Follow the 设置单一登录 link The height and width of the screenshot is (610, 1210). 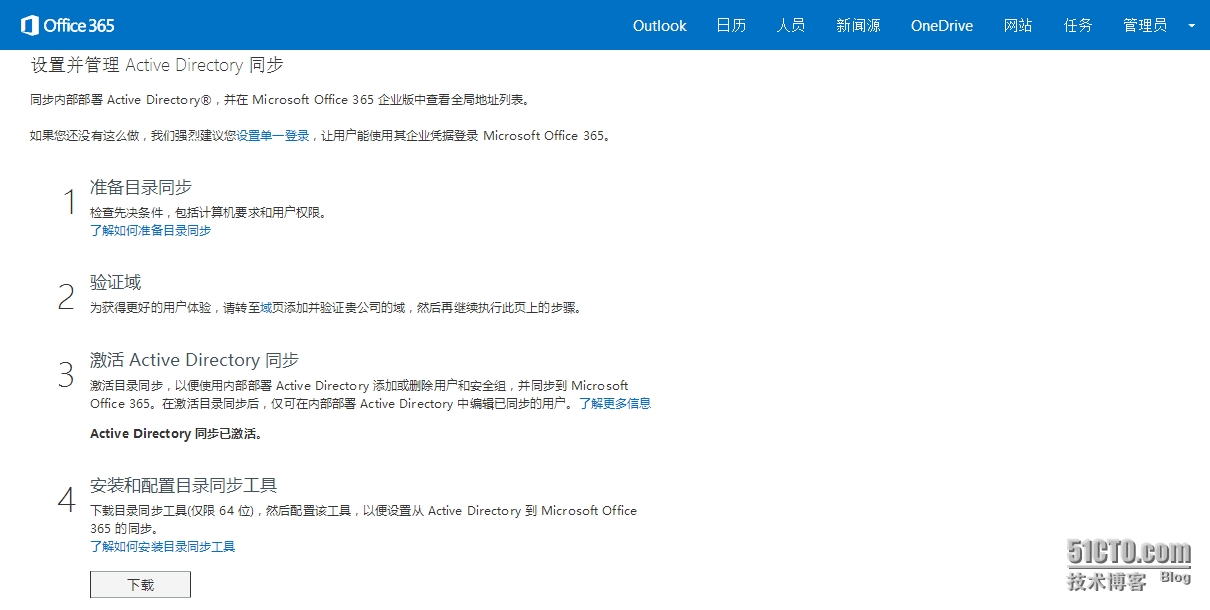(x=273, y=136)
